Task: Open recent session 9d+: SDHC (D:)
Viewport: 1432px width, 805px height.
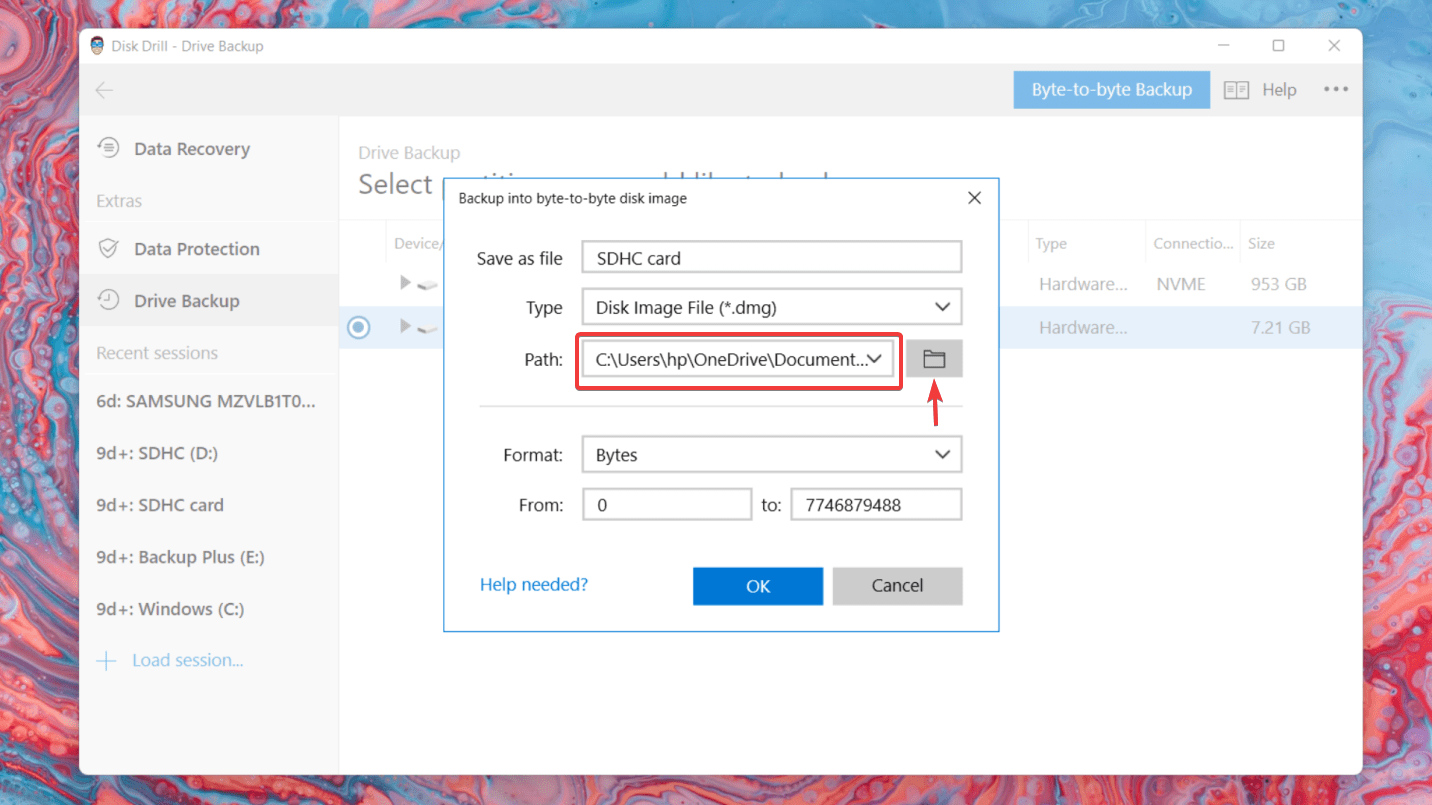Action: [x=157, y=453]
